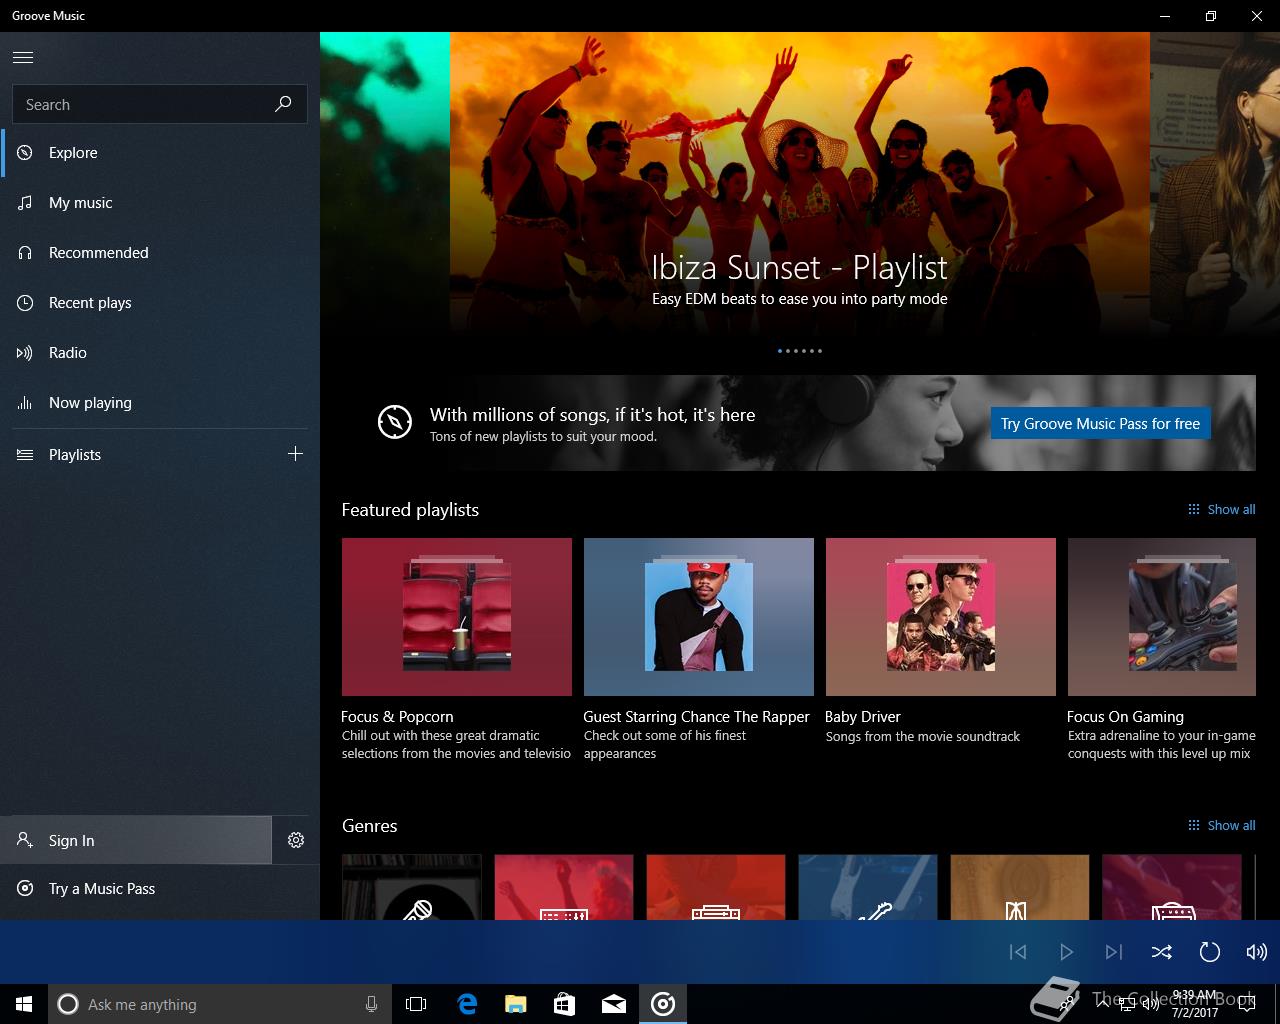Screen dimensions: 1280x1024
Task: Click the Play button
Action: (x=1066, y=952)
